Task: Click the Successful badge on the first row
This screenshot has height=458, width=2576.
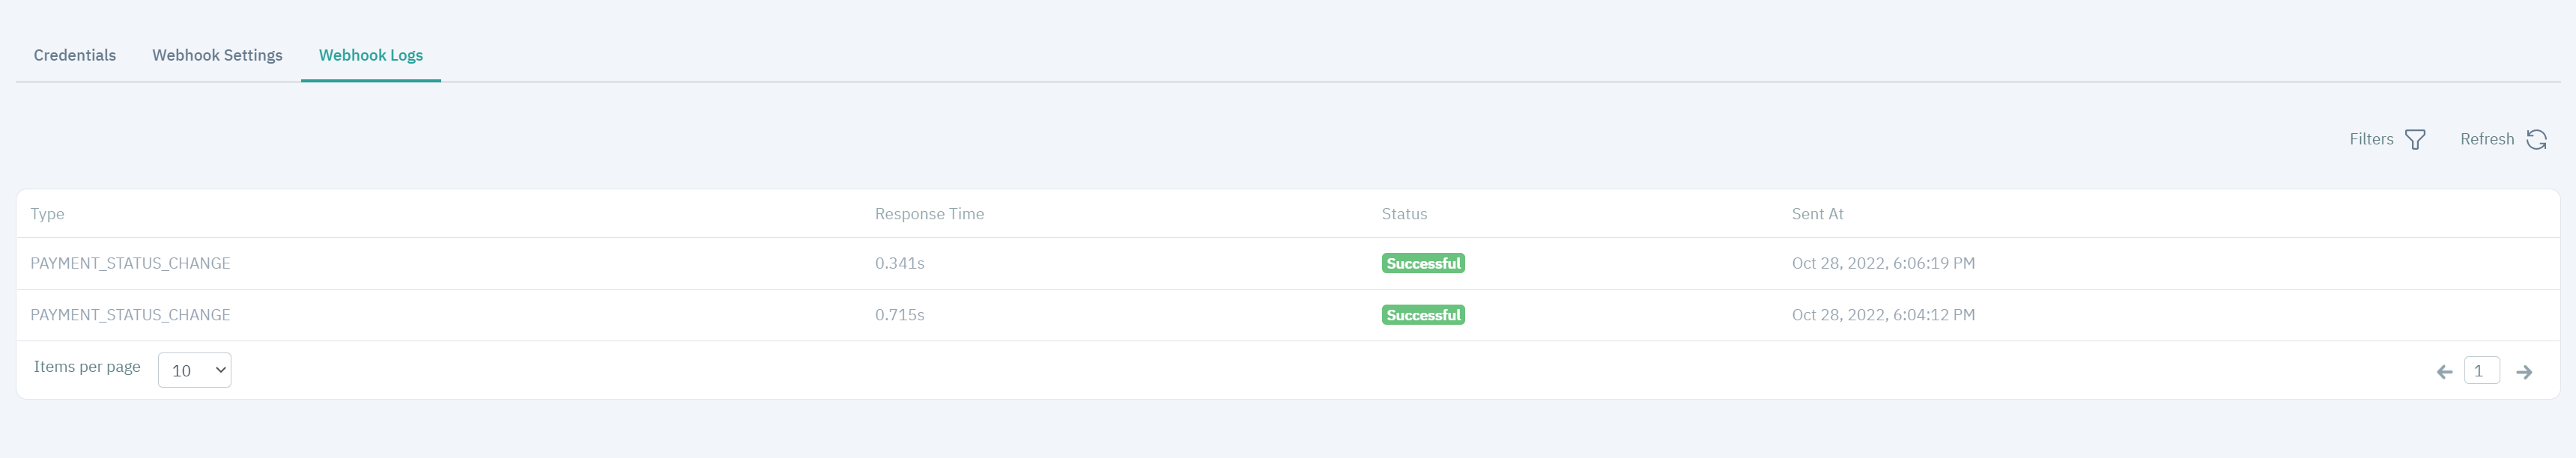Action: pos(1423,263)
